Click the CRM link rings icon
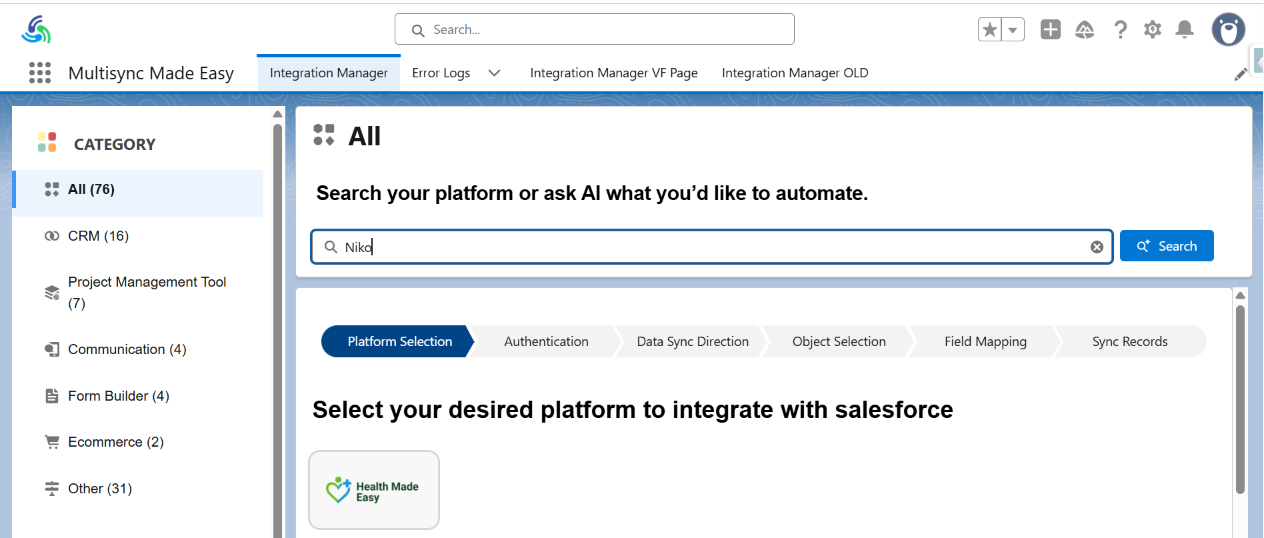 (52, 236)
